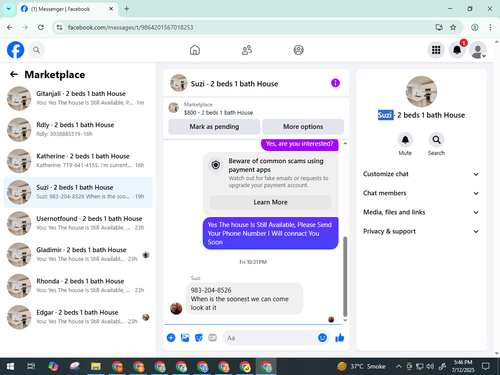Screen dimensions: 500x375
Task: Open the Windows Start menu
Action: tap(10, 367)
